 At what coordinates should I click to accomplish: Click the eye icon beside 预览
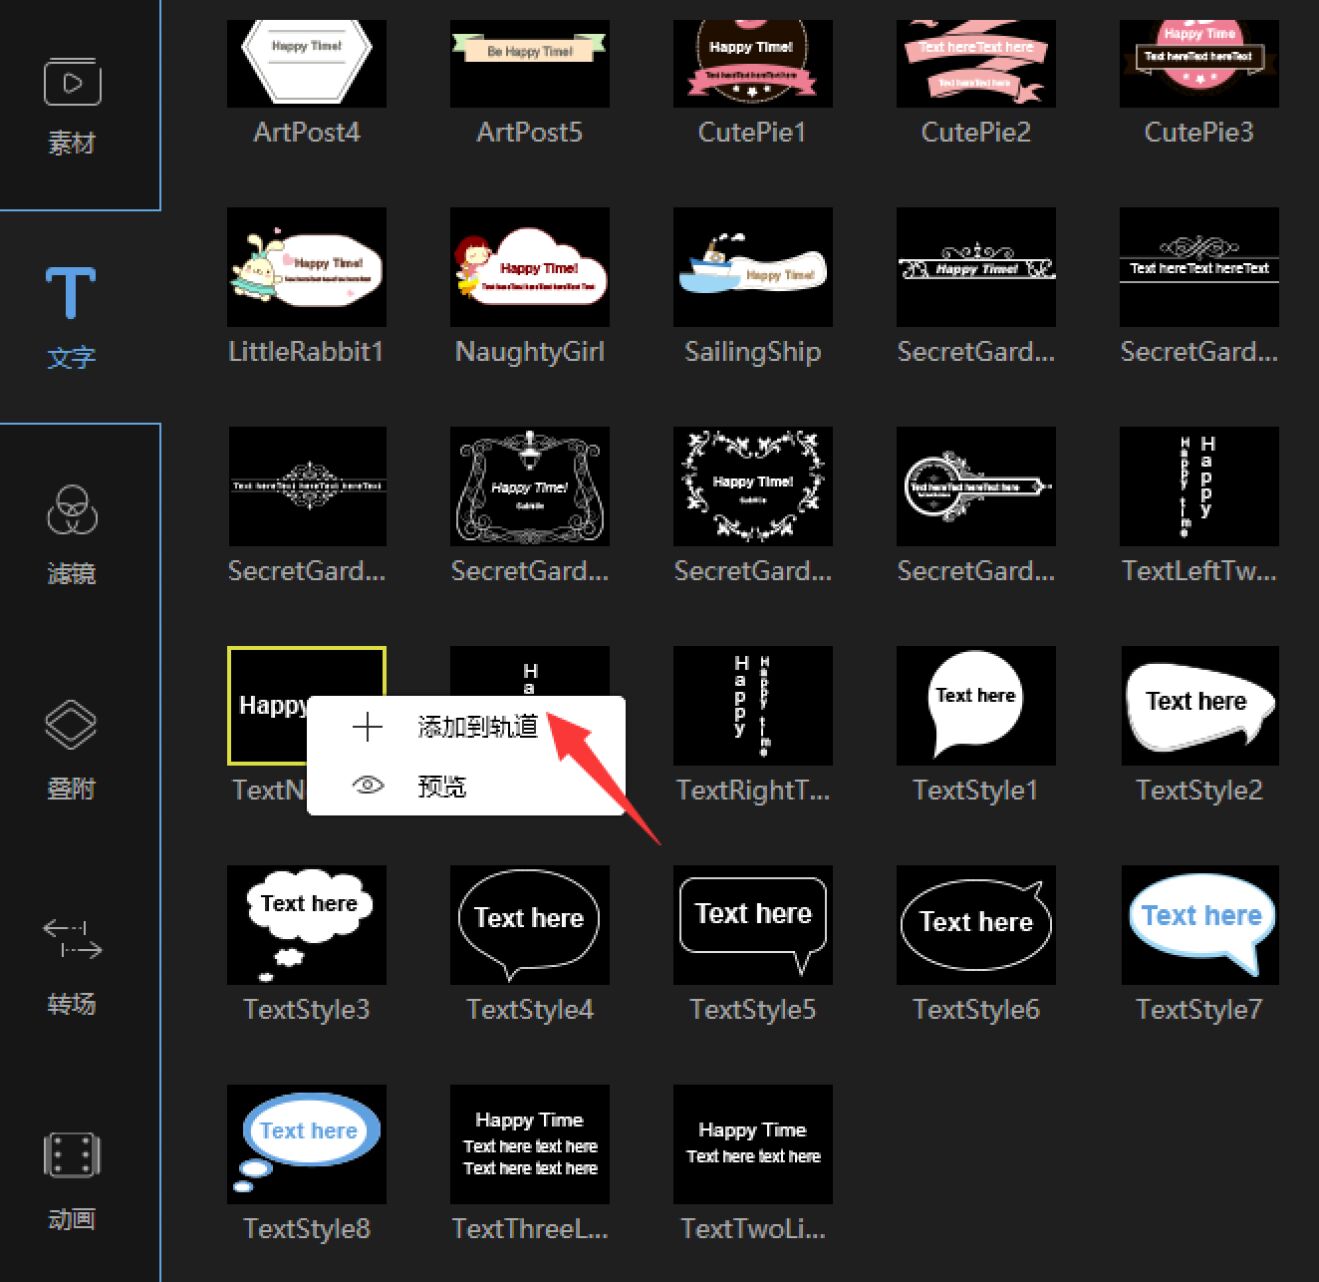pyautogui.click(x=368, y=786)
